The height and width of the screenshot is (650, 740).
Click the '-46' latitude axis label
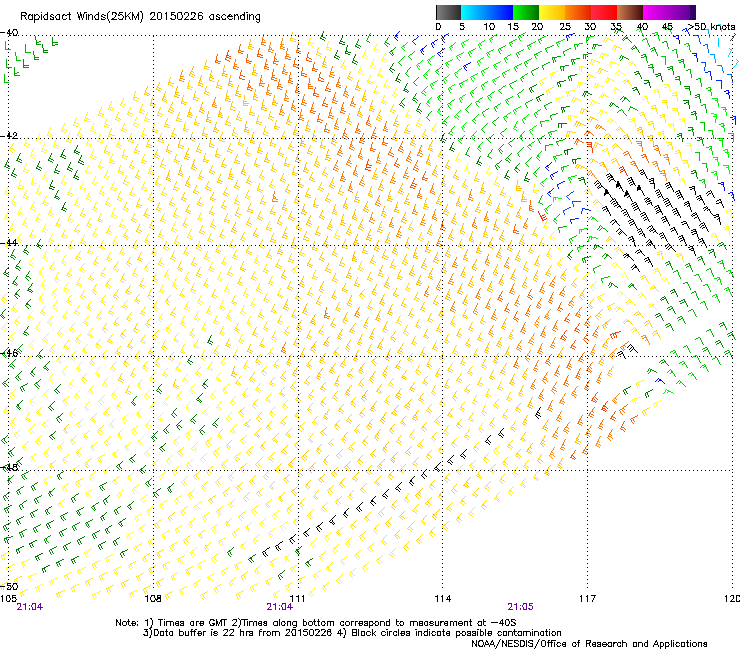pyautogui.click(x=9, y=353)
